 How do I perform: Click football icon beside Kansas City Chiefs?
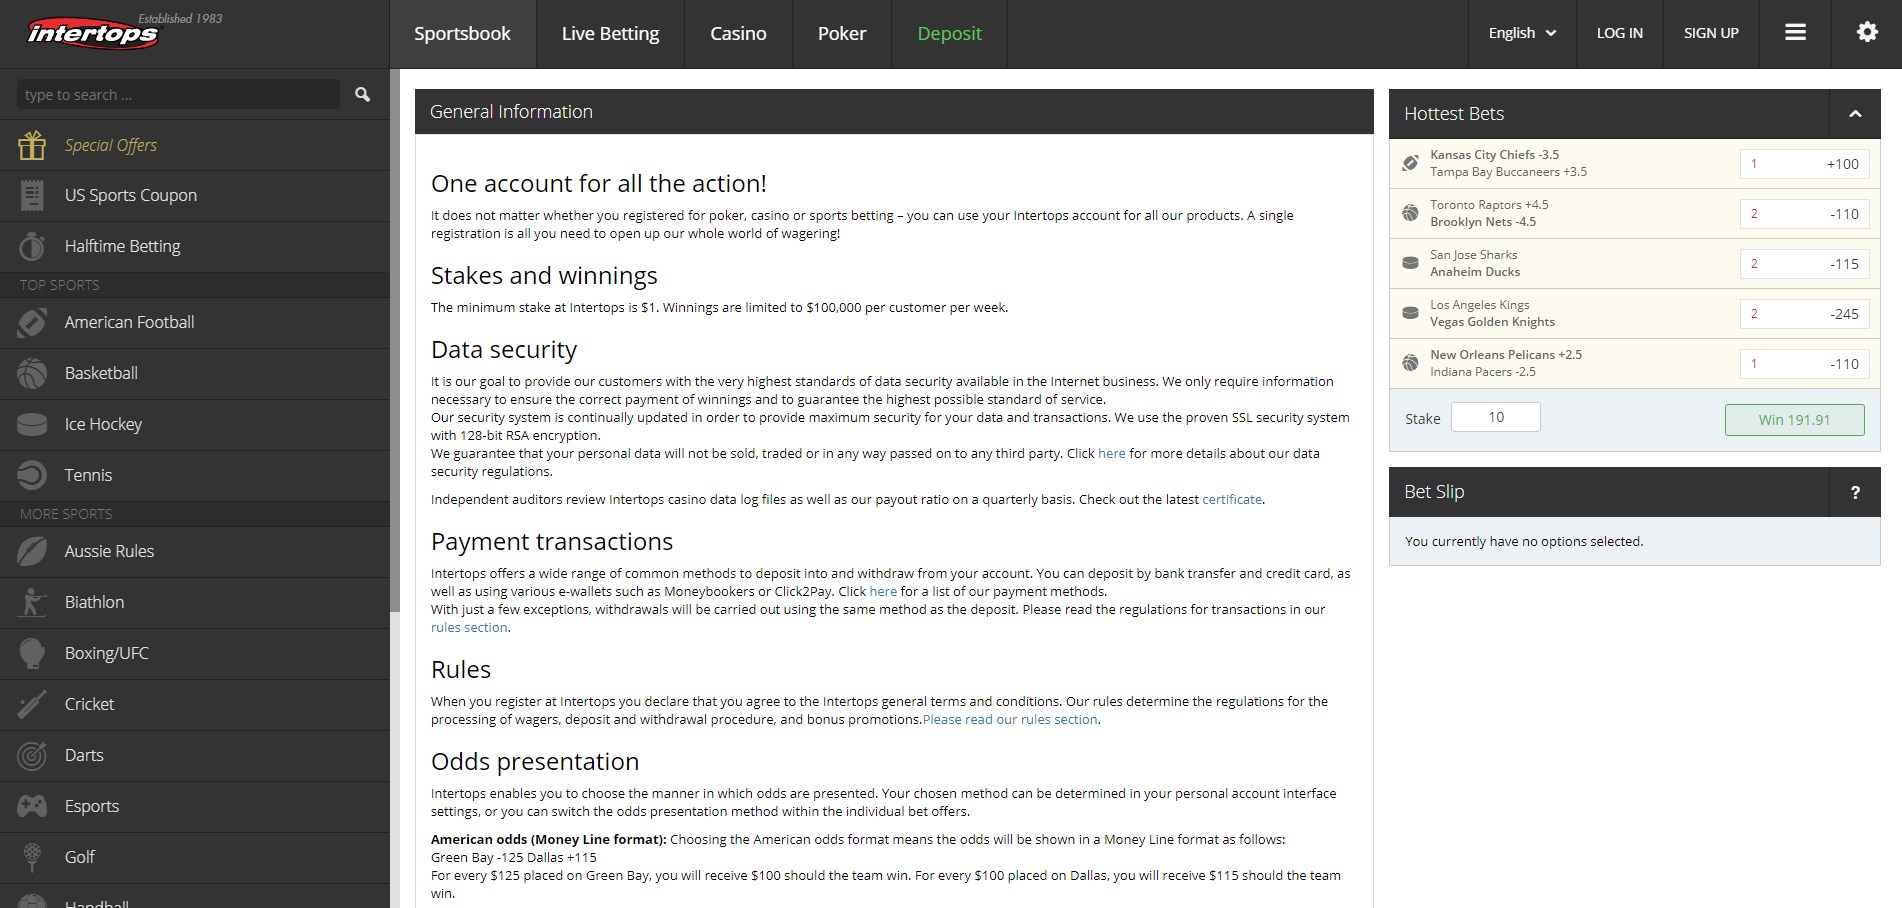point(1410,163)
